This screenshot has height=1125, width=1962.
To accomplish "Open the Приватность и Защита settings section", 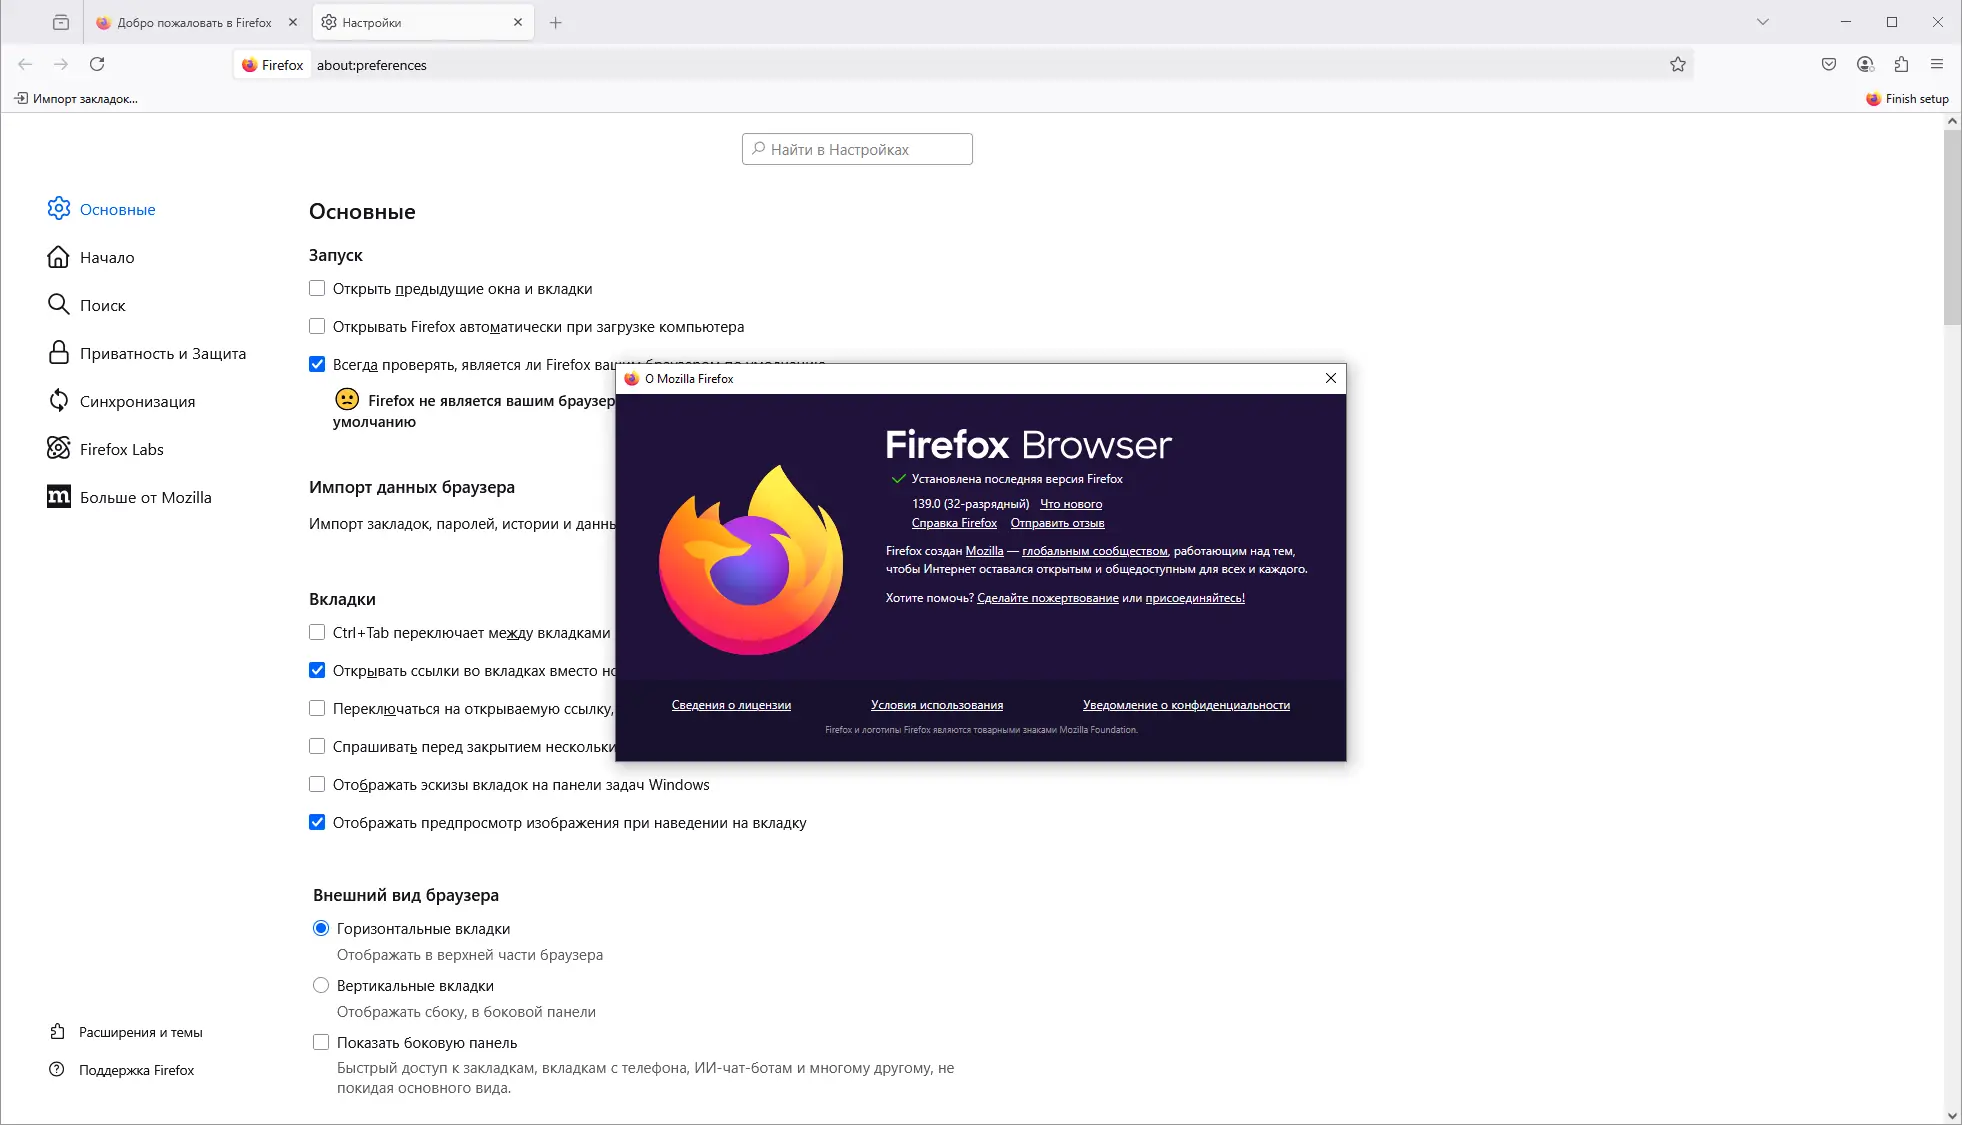I will click(x=162, y=354).
